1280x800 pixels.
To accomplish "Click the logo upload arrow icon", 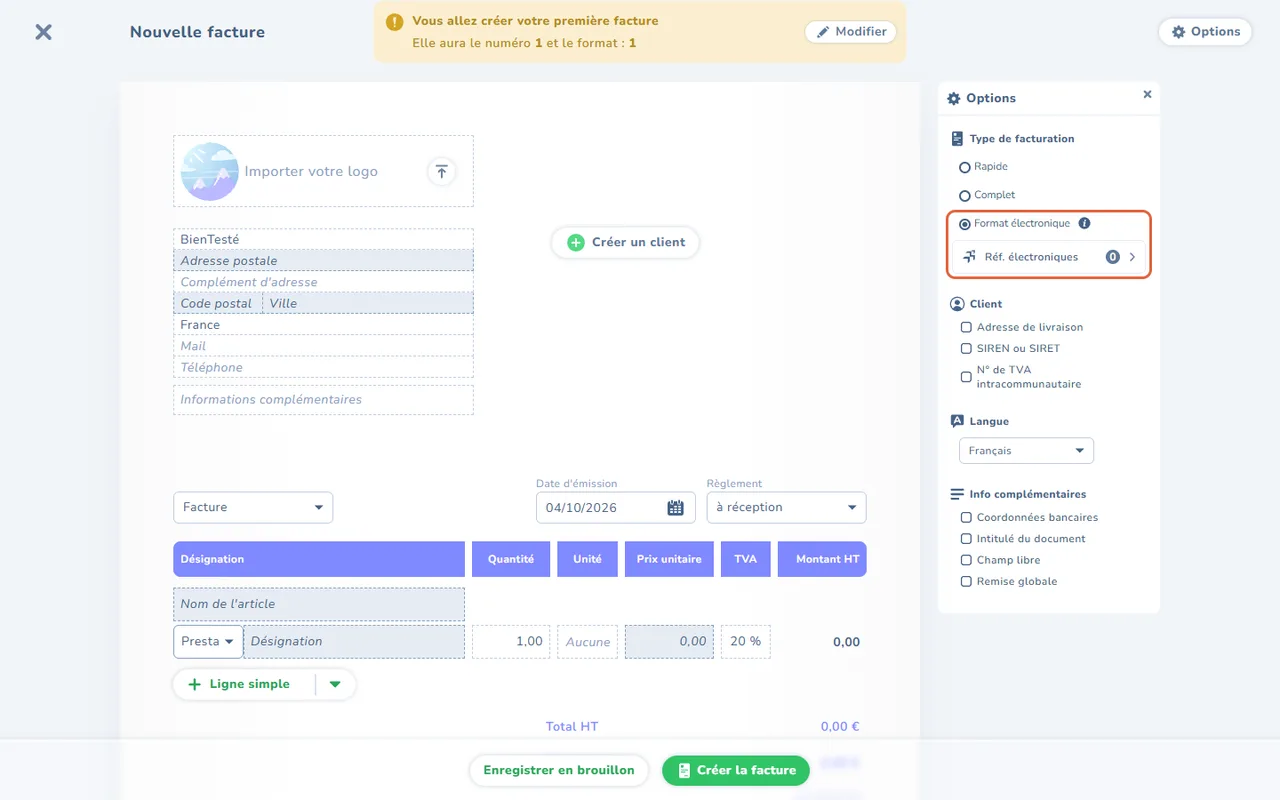I will click(x=442, y=171).
